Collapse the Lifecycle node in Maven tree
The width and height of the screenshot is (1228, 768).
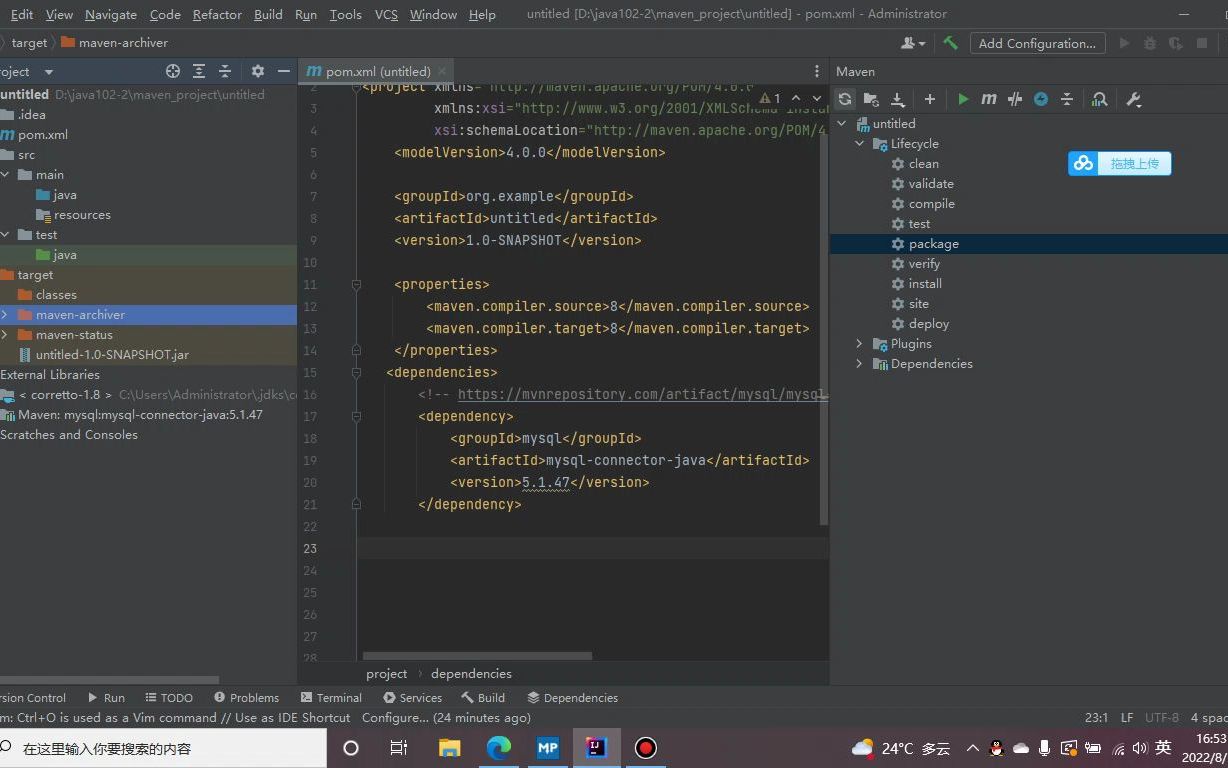pos(859,143)
